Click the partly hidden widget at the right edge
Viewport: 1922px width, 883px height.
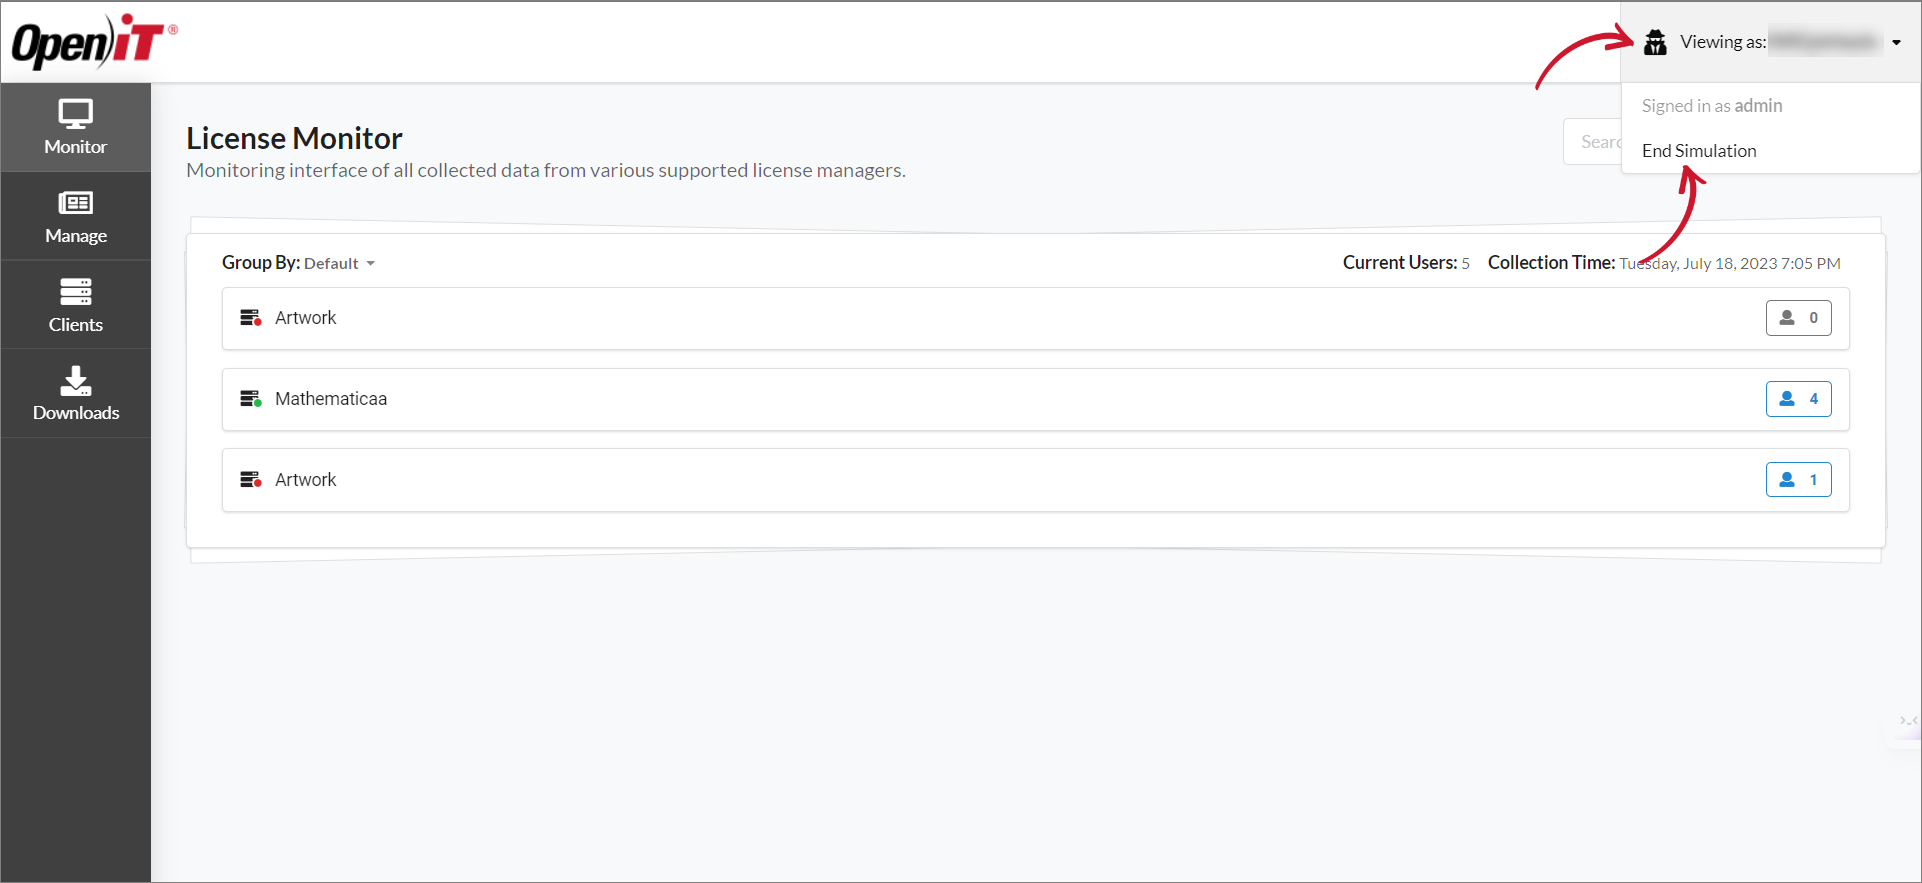pyautogui.click(x=1907, y=722)
